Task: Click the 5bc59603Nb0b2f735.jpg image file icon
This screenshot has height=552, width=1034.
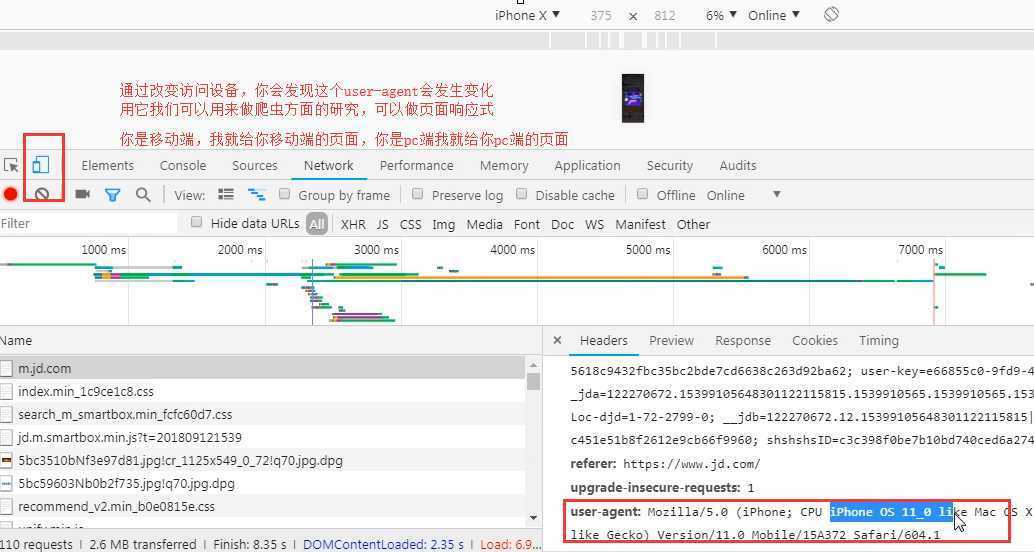Action: pyautogui.click(x=7, y=483)
